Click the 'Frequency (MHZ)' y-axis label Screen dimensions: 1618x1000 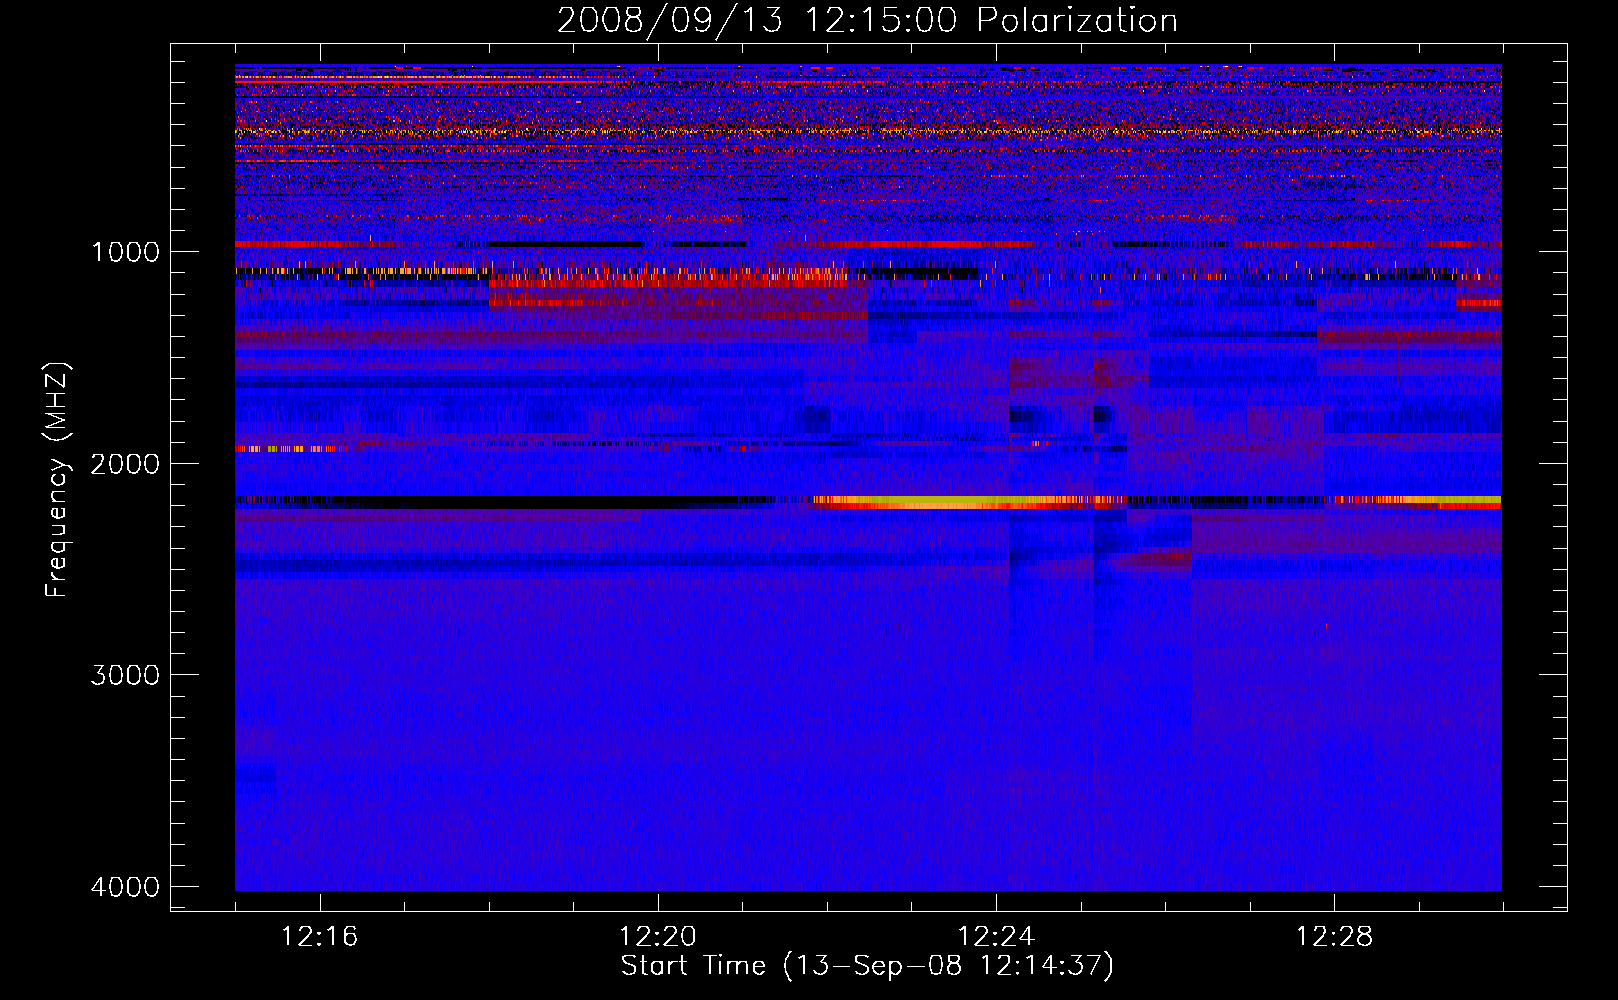click(x=57, y=480)
